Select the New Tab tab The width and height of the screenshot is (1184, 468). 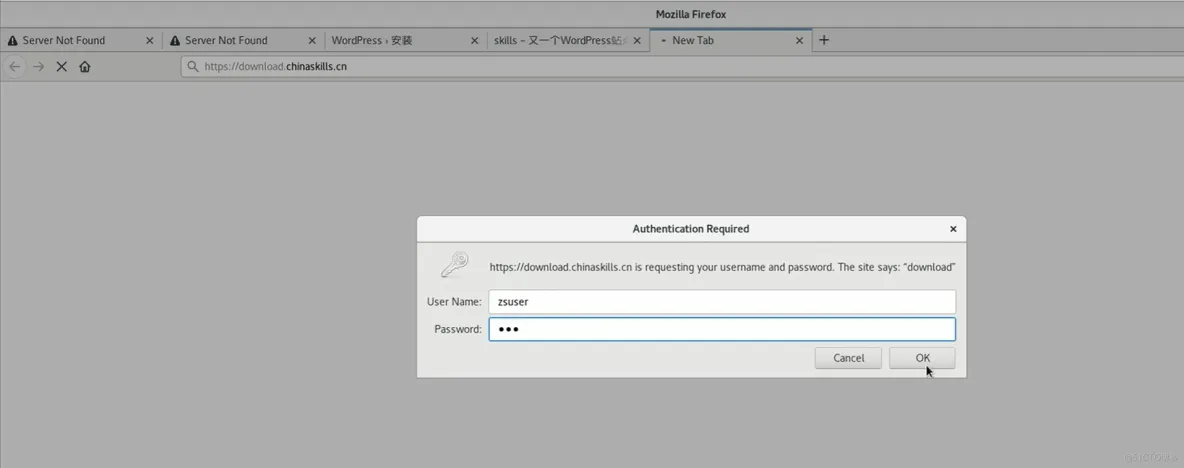pyautogui.click(x=730, y=40)
